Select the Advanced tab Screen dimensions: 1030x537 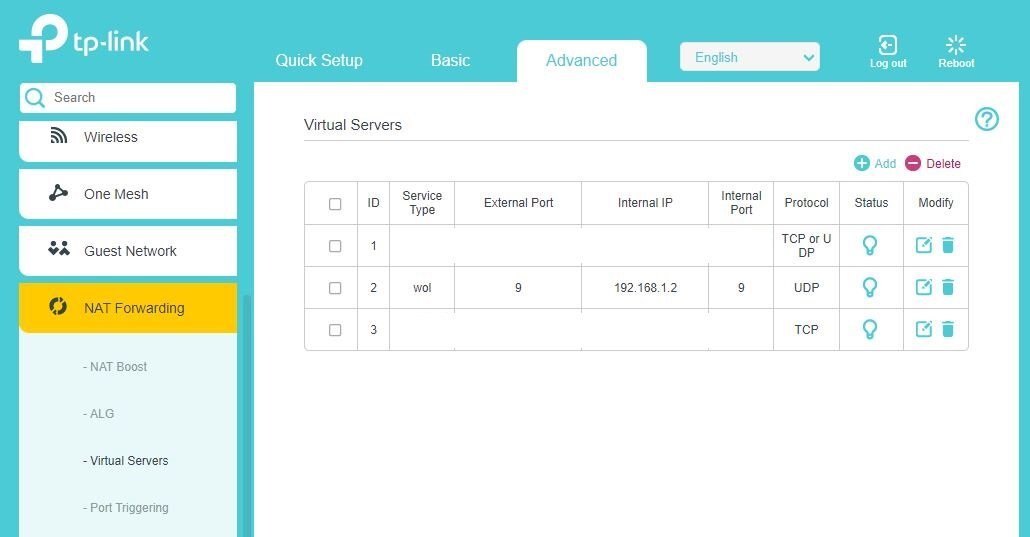click(x=581, y=61)
